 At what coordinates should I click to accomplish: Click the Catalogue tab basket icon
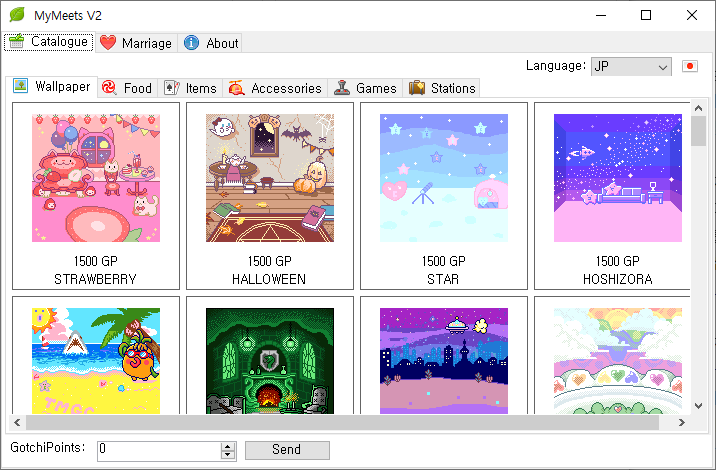pyautogui.click(x=16, y=41)
